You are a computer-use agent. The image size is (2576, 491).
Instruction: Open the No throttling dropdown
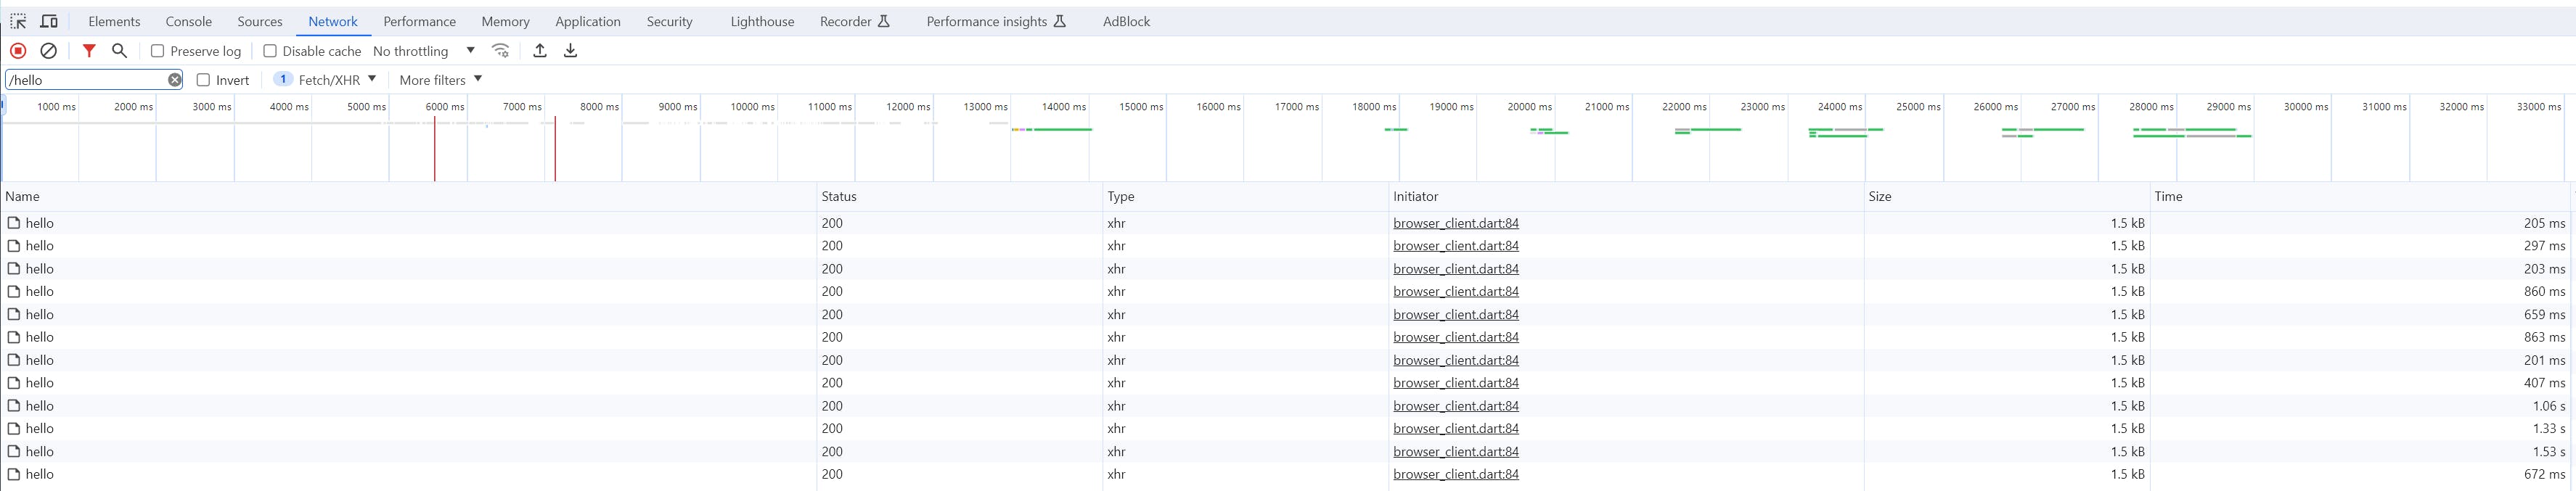(424, 51)
